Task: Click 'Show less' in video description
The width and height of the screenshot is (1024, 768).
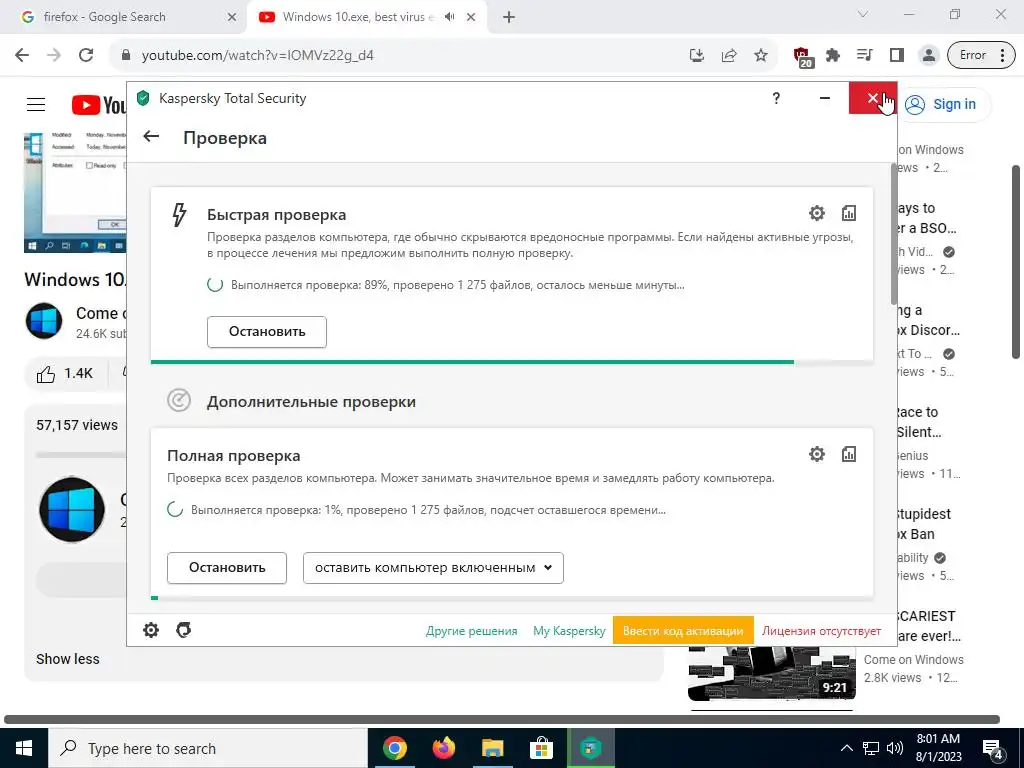Action: coord(68,659)
